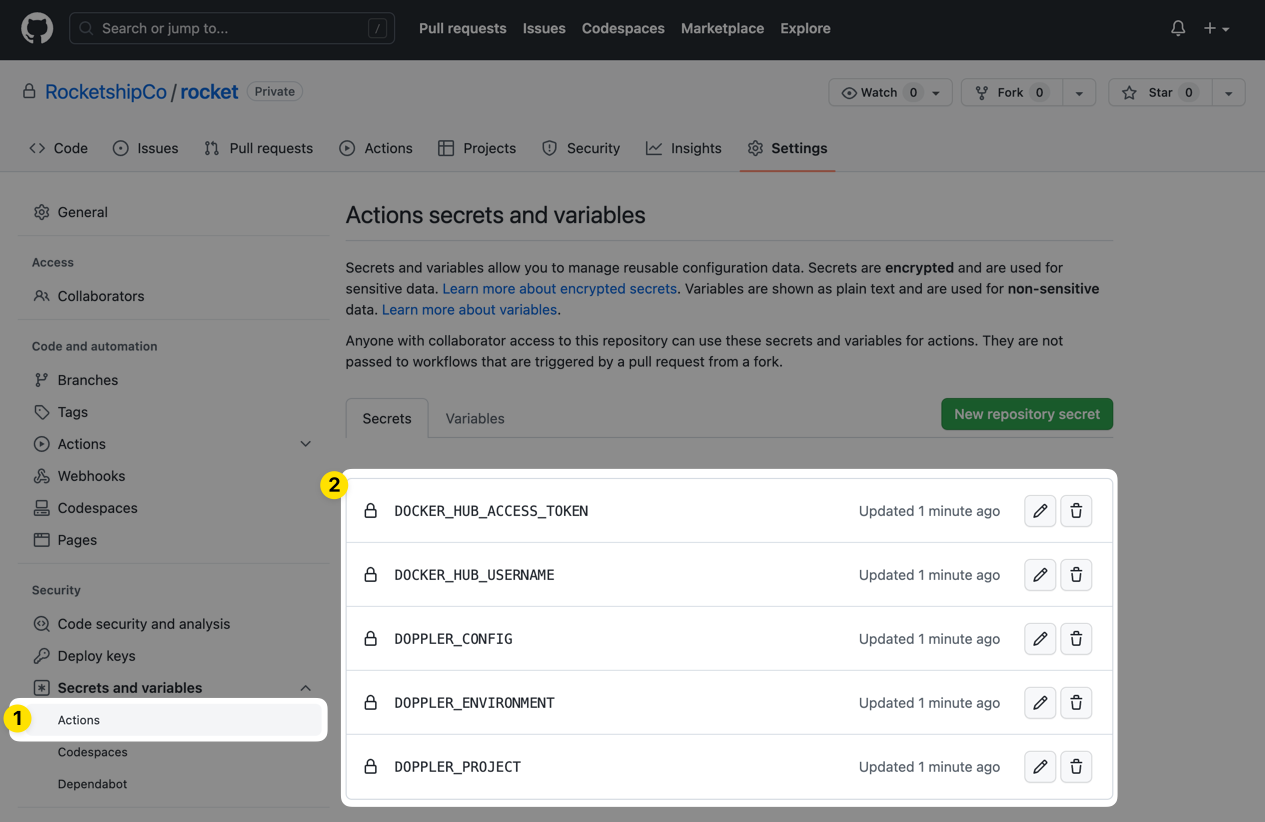Expand the Star lists dropdown arrow

pos(1228,92)
